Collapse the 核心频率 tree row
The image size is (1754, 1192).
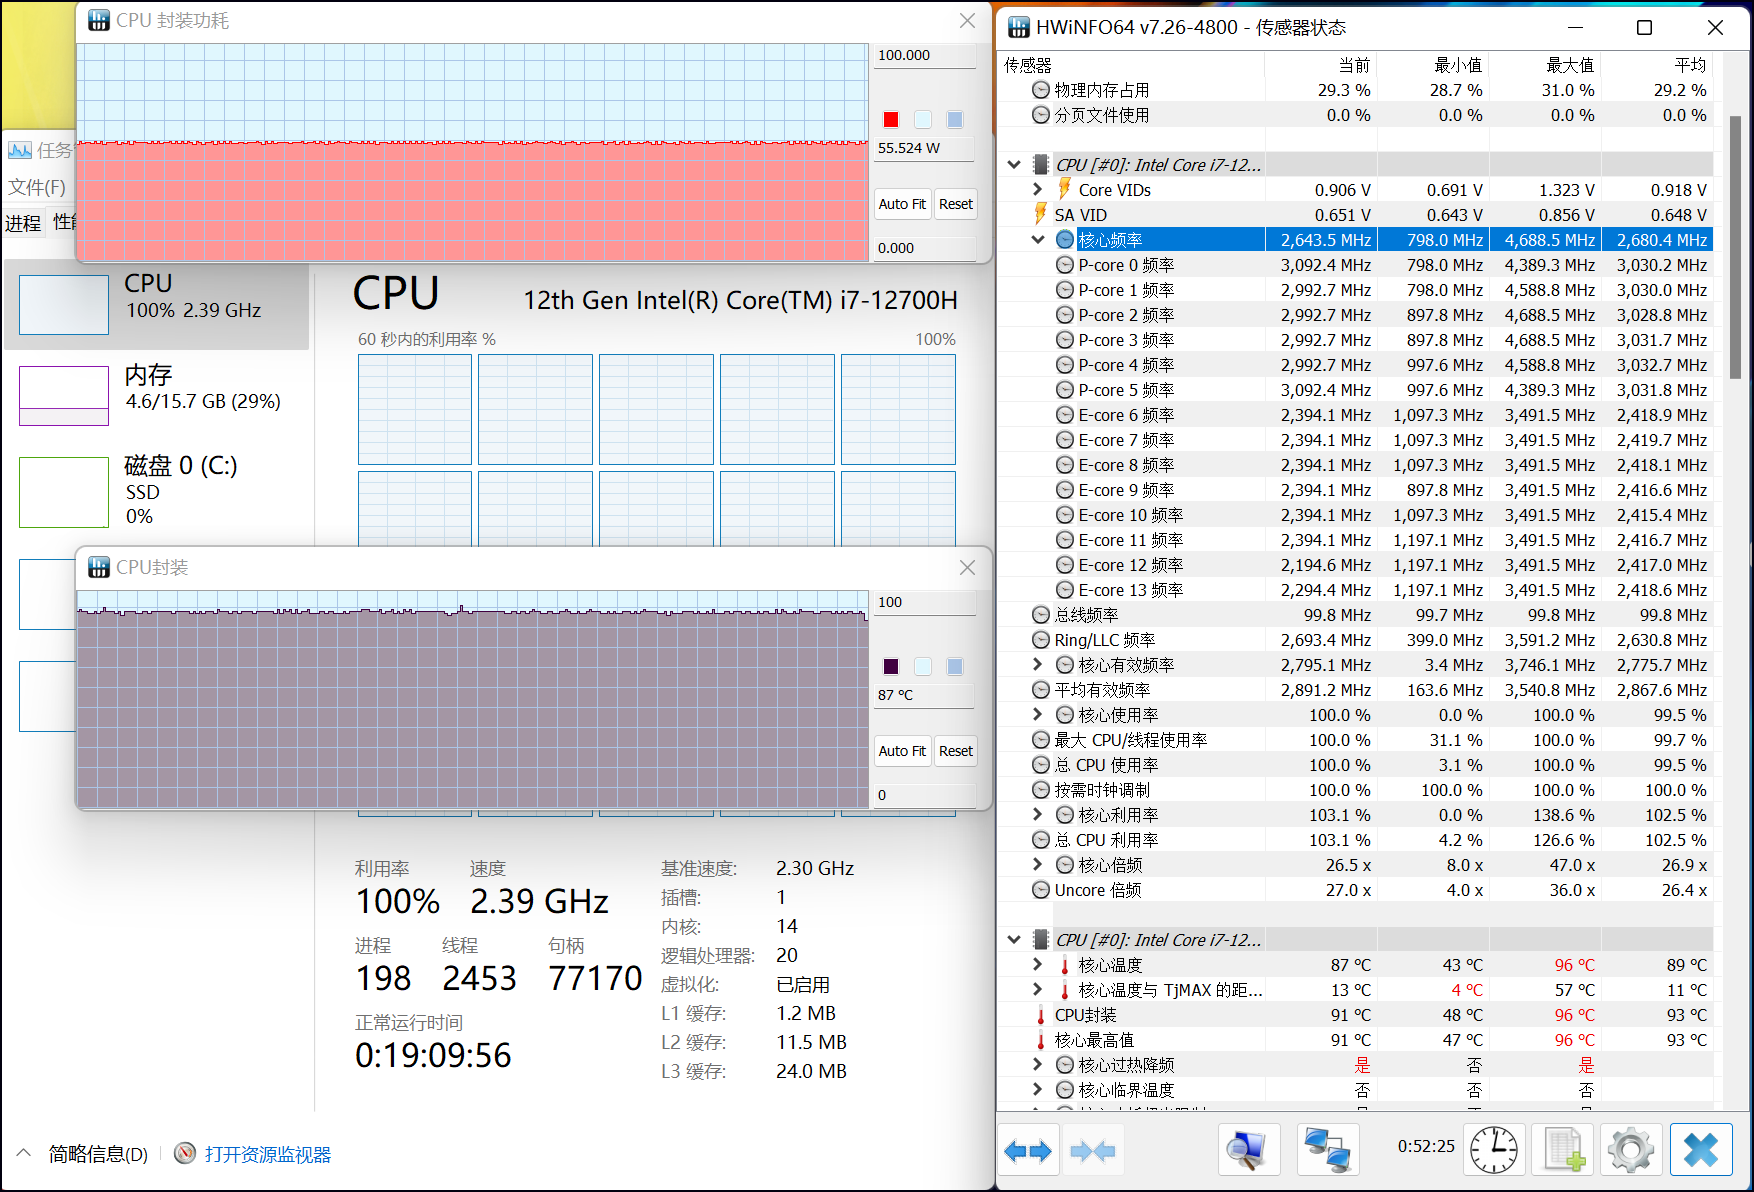click(1038, 240)
